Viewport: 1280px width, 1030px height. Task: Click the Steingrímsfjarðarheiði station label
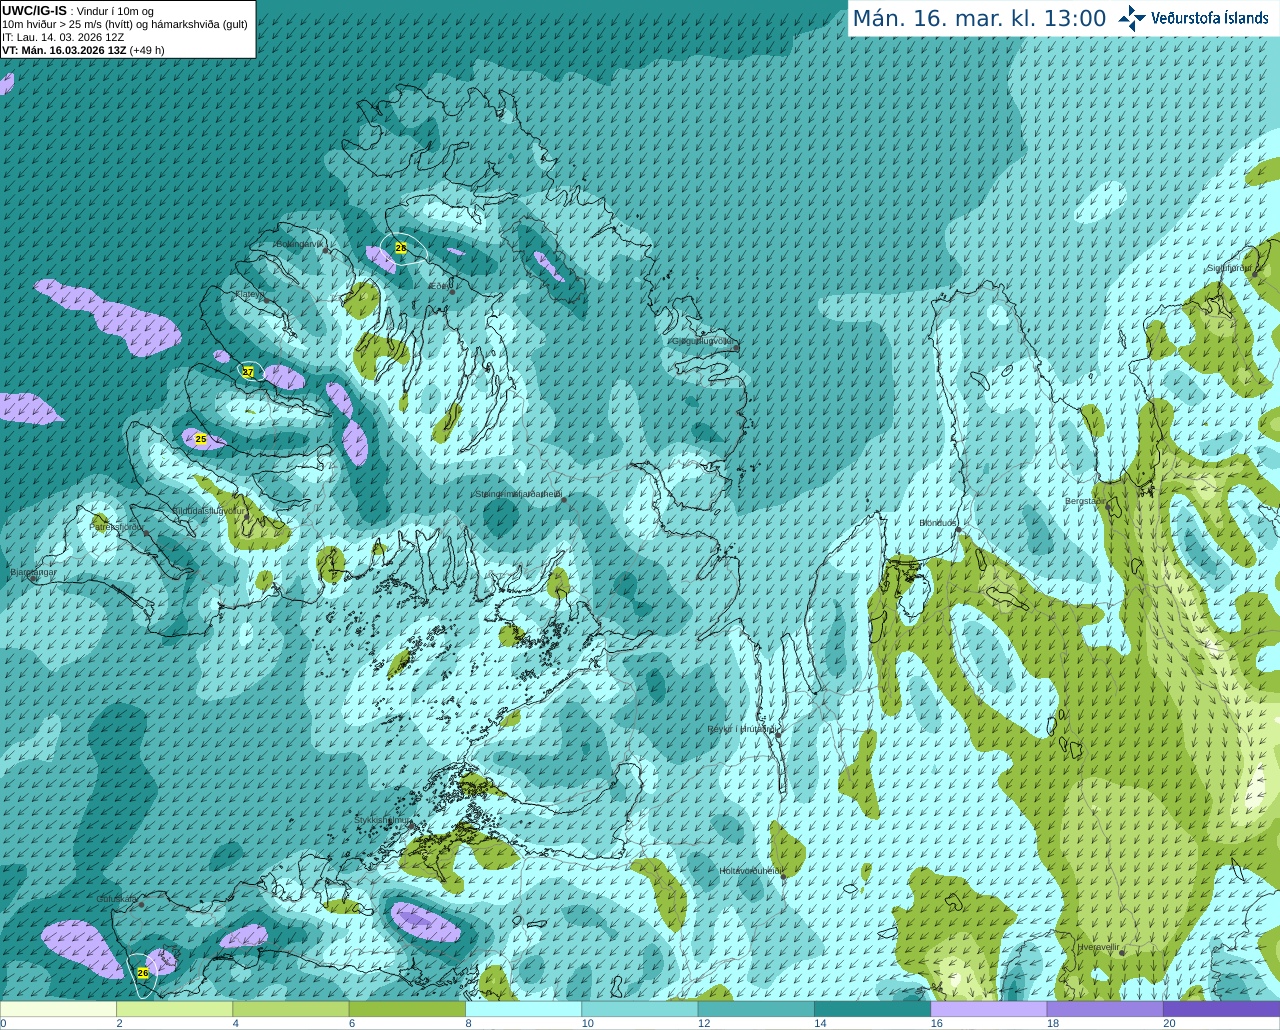[x=518, y=494]
